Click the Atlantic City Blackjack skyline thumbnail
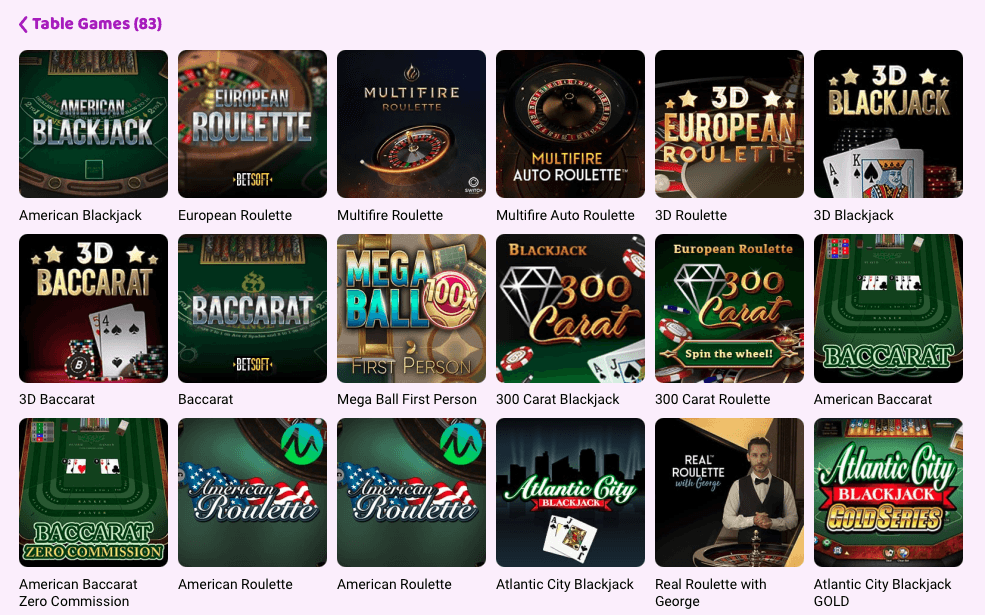 [570, 493]
